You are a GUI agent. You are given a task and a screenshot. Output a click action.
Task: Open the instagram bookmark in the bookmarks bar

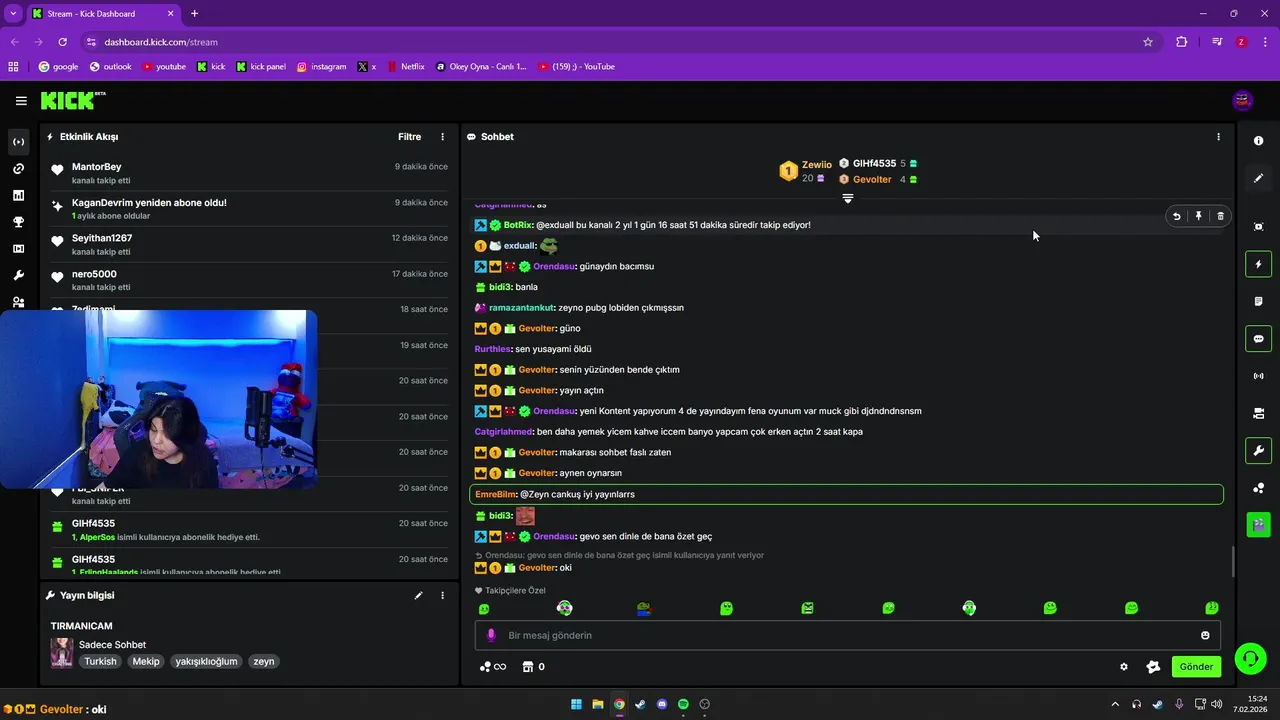(321, 67)
